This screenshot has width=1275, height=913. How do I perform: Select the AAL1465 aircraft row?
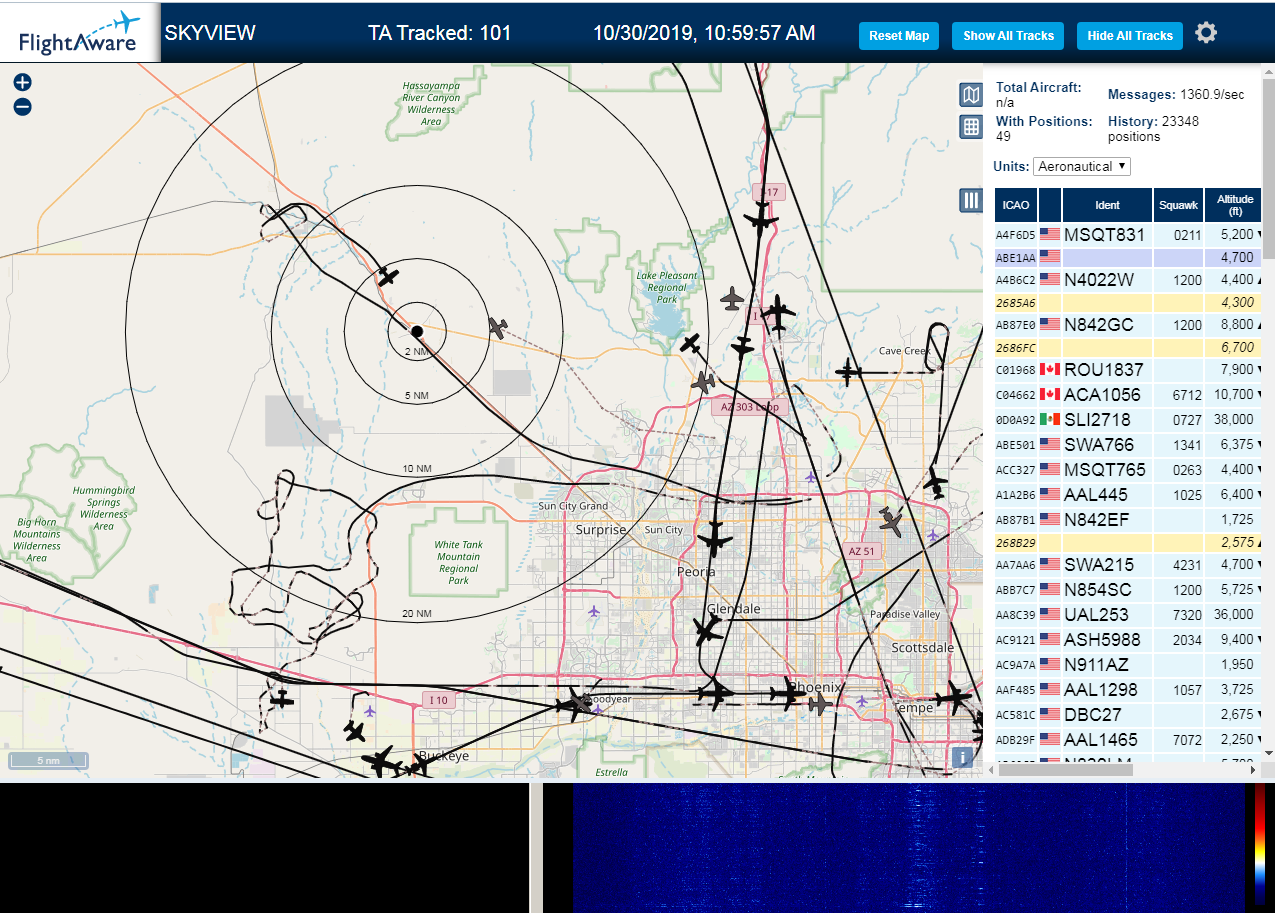pyautogui.click(x=1129, y=740)
